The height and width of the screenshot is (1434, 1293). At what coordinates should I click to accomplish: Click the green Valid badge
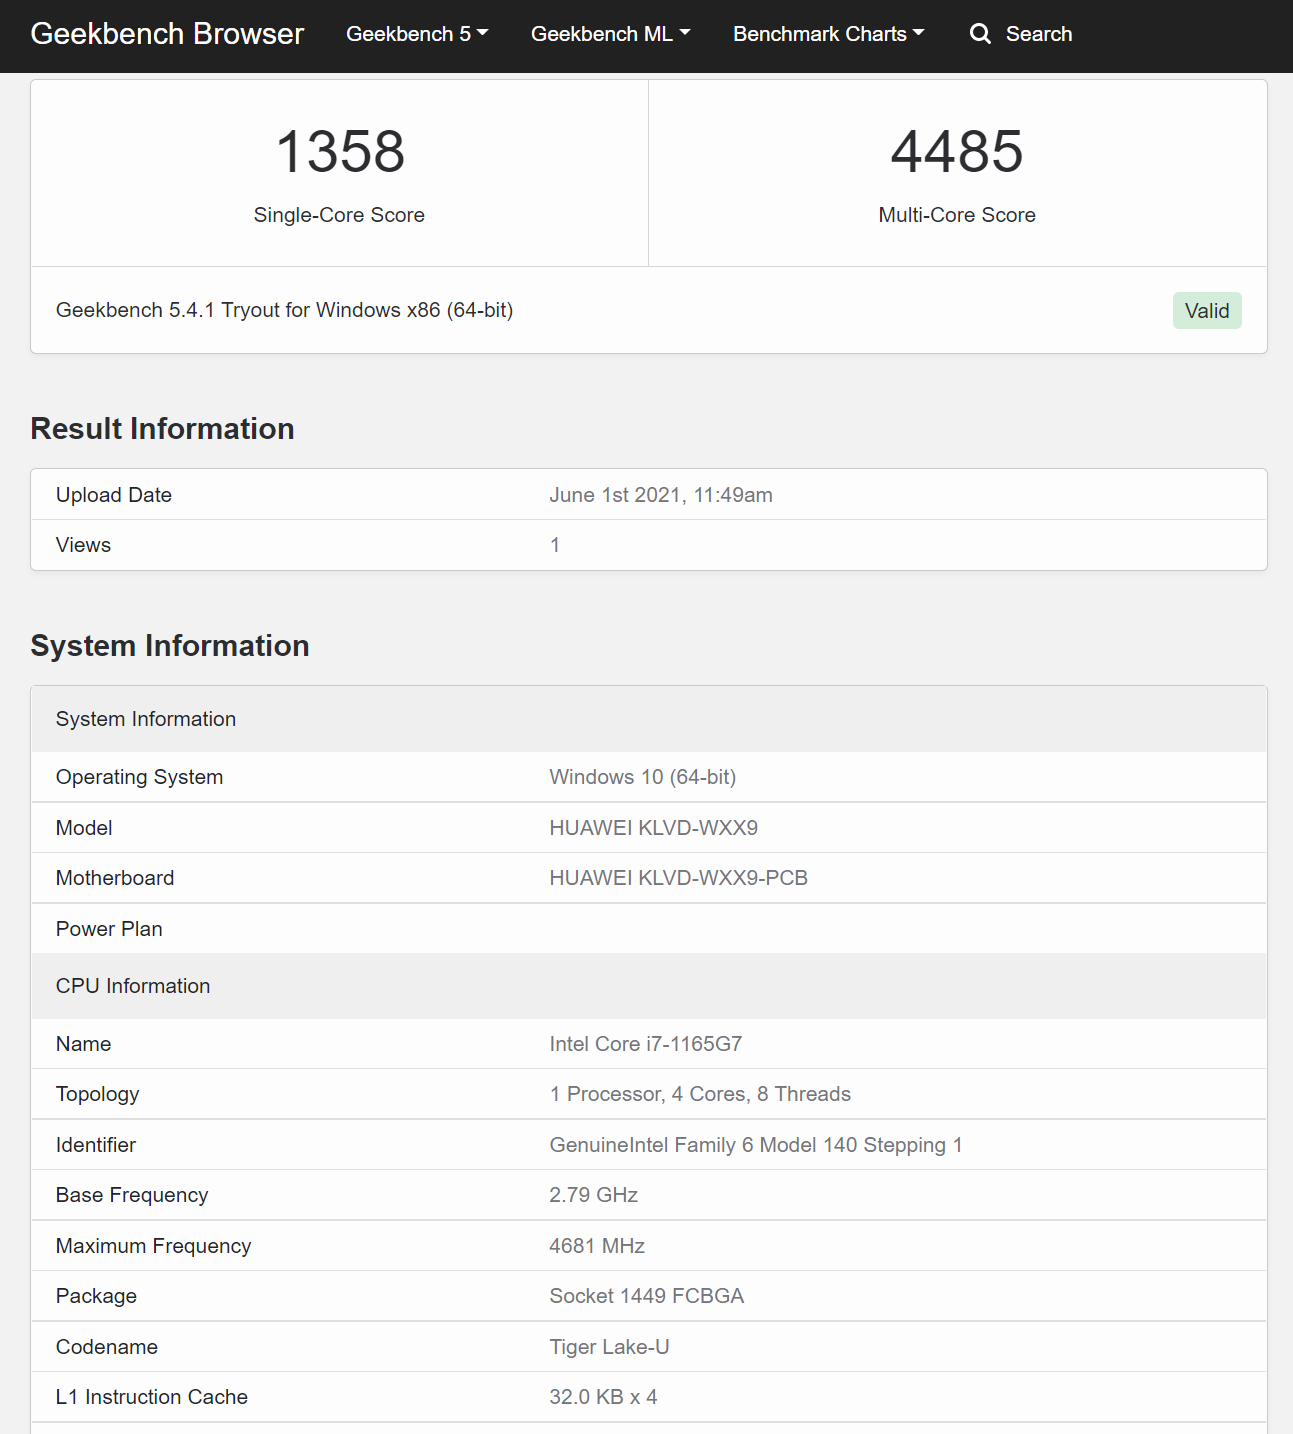point(1206,311)
